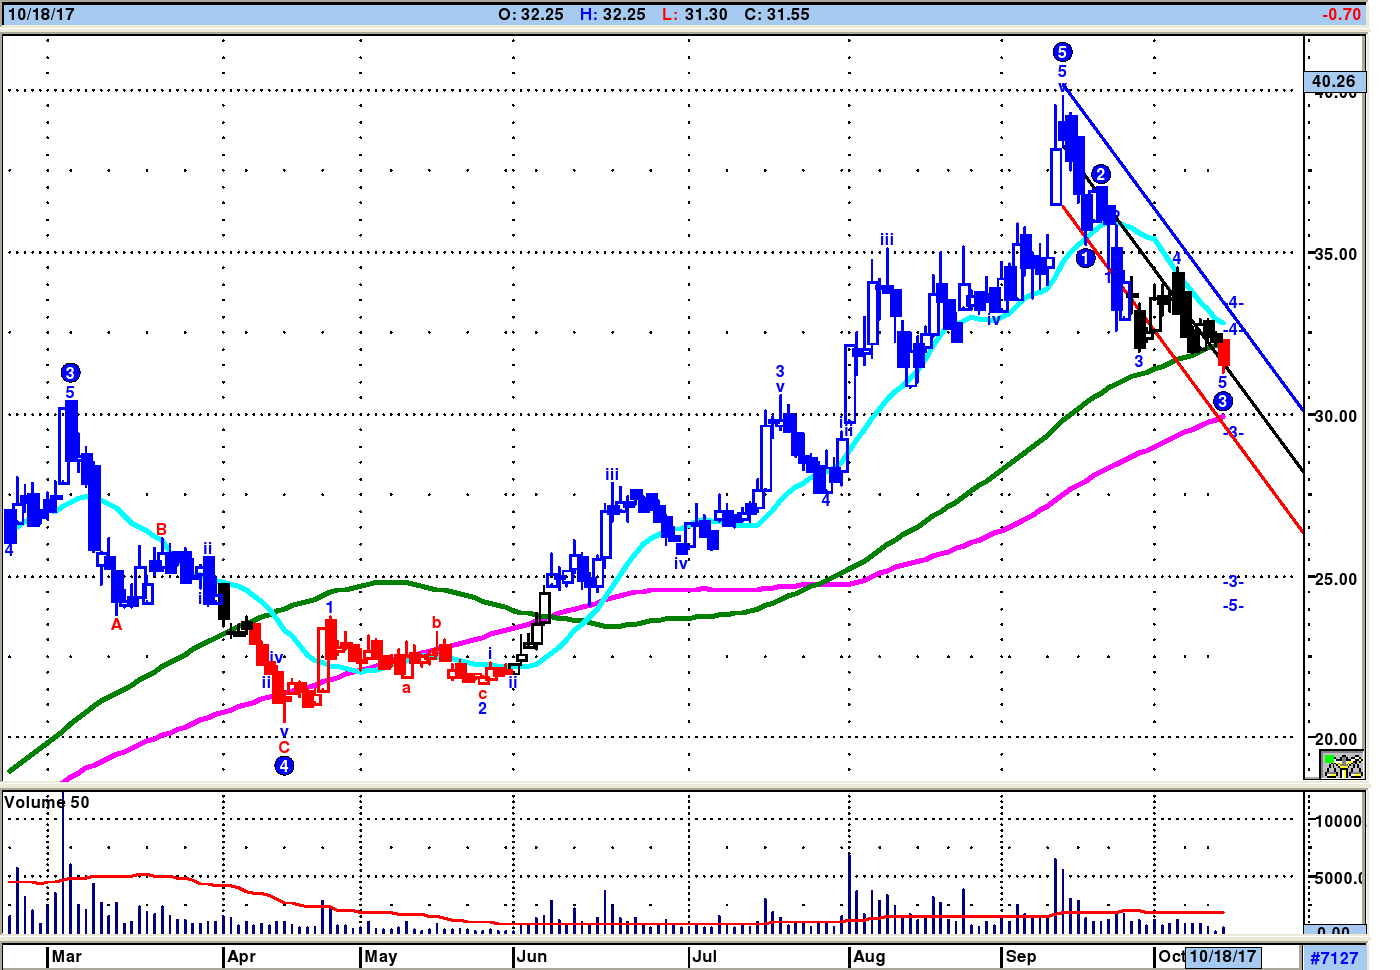Select the Jun month marker on the time axis
This screenshot has width=1400, height=970.
532,956
